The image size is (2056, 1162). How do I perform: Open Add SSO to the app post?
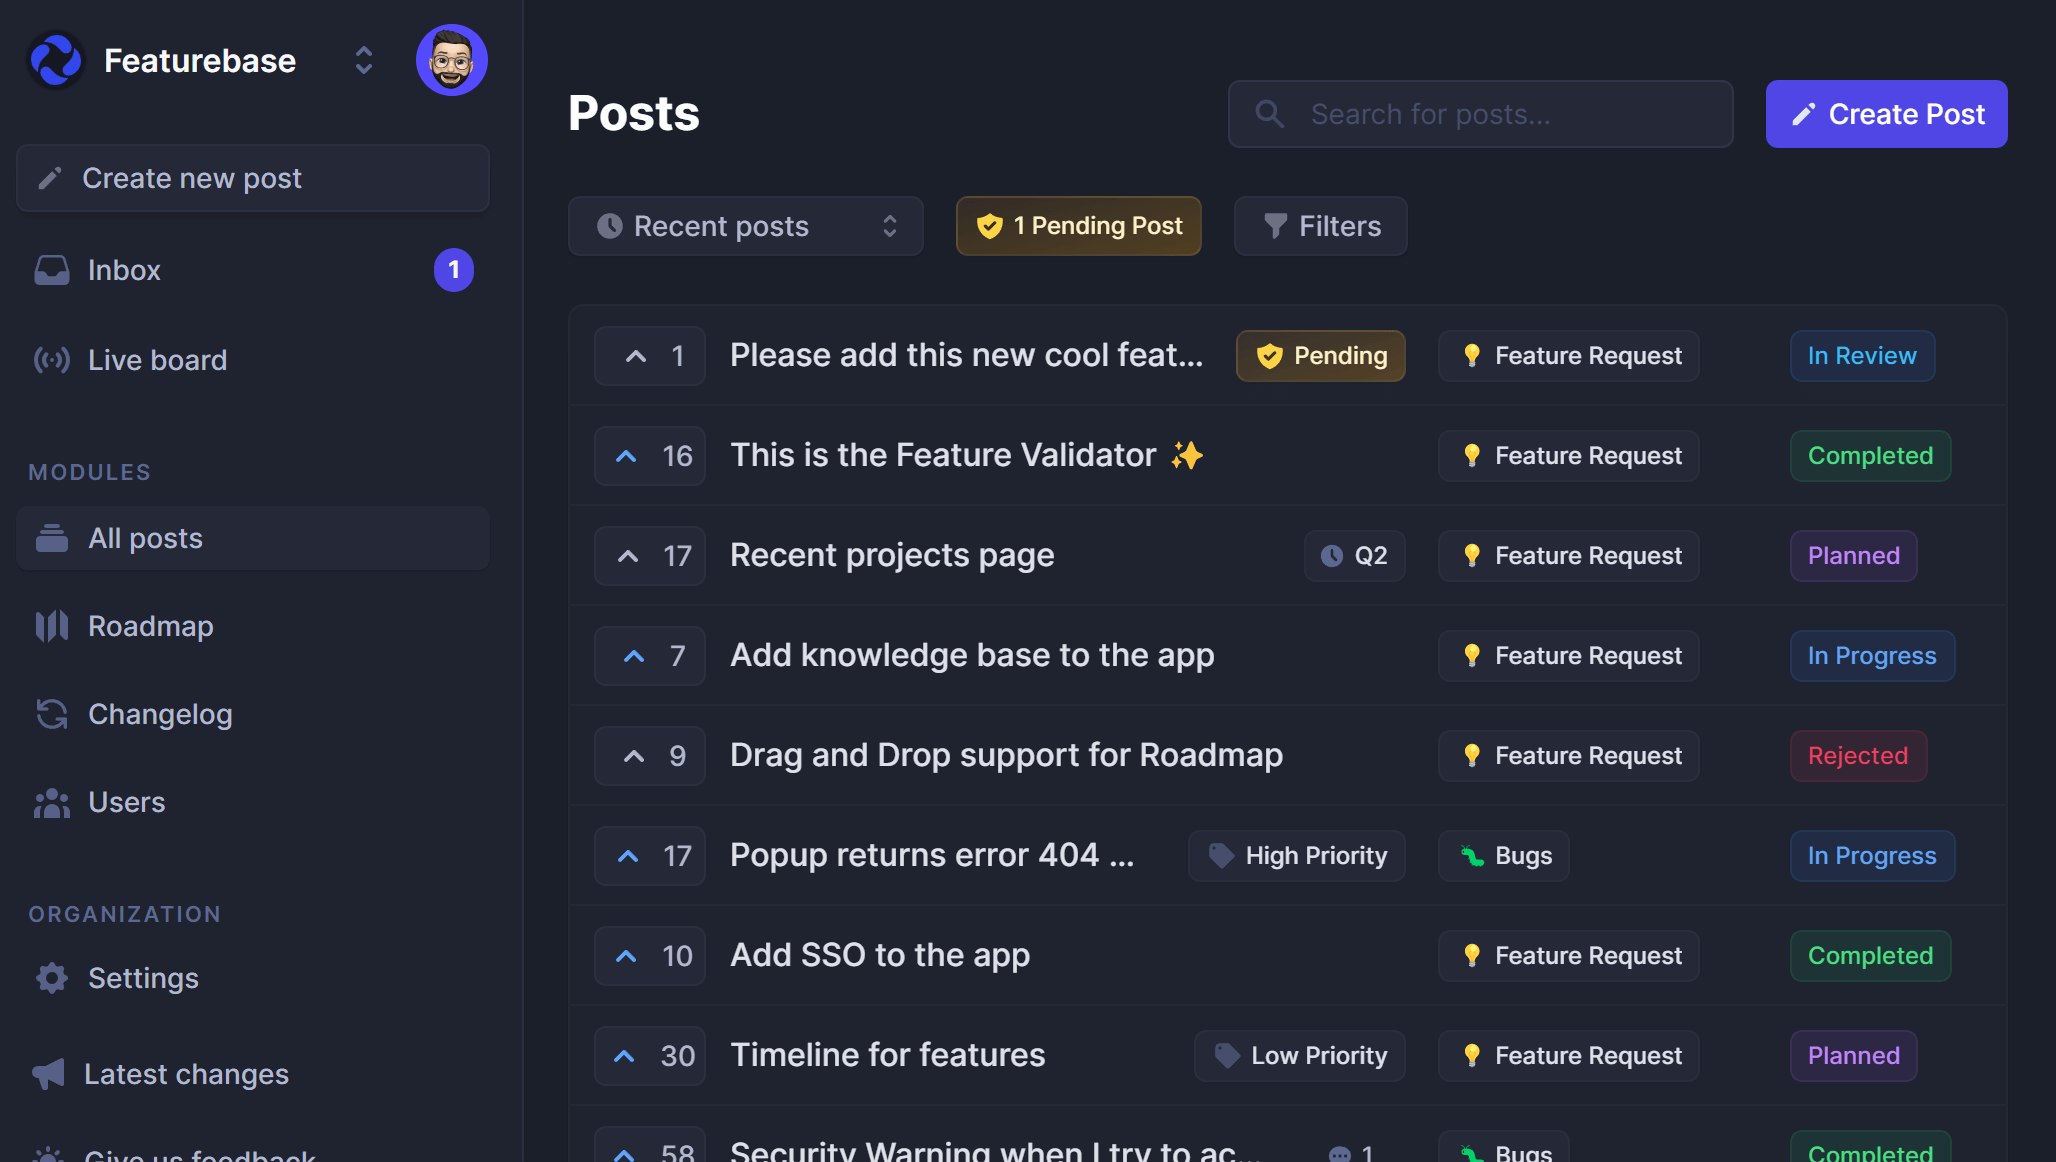click(880, 955)
